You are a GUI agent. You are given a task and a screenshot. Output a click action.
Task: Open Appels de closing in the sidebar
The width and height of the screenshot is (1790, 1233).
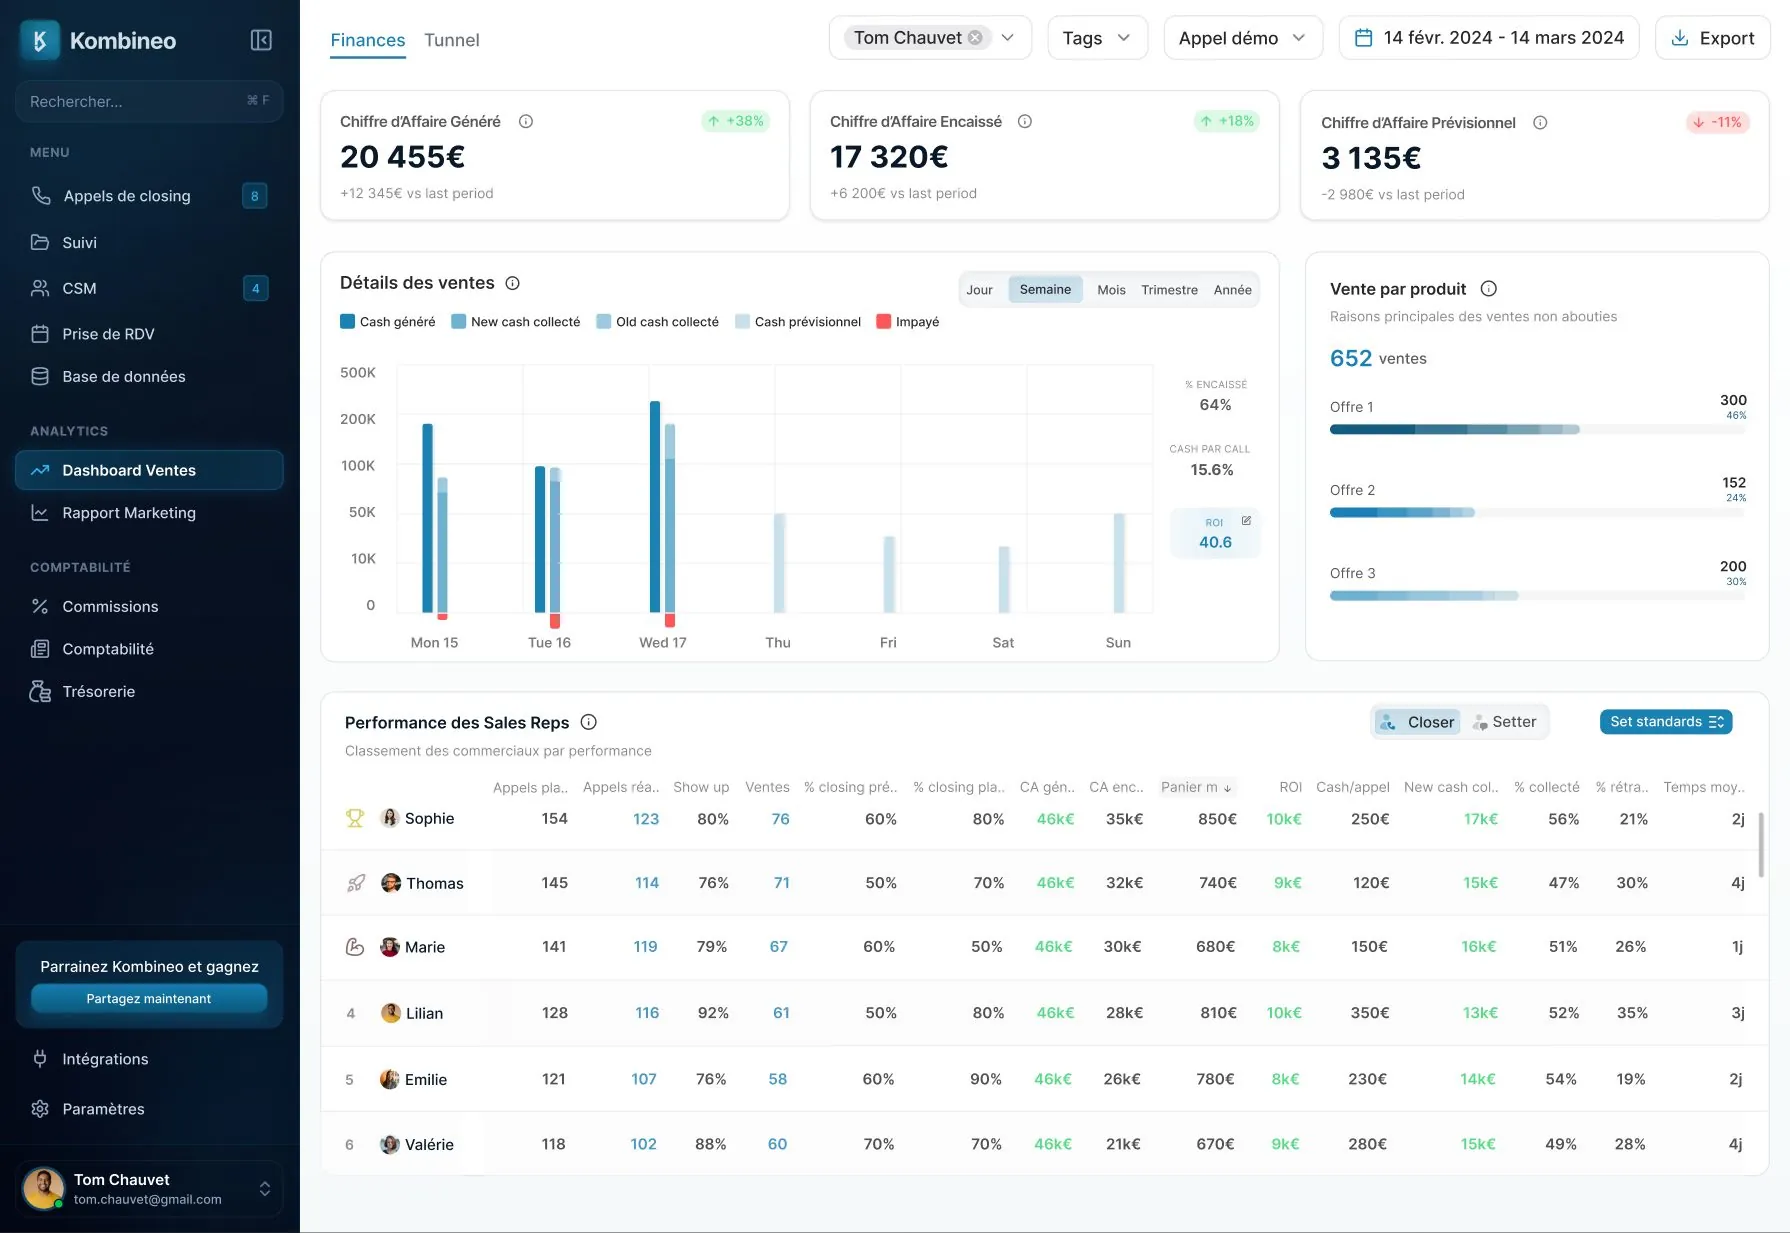click(149, 196)
